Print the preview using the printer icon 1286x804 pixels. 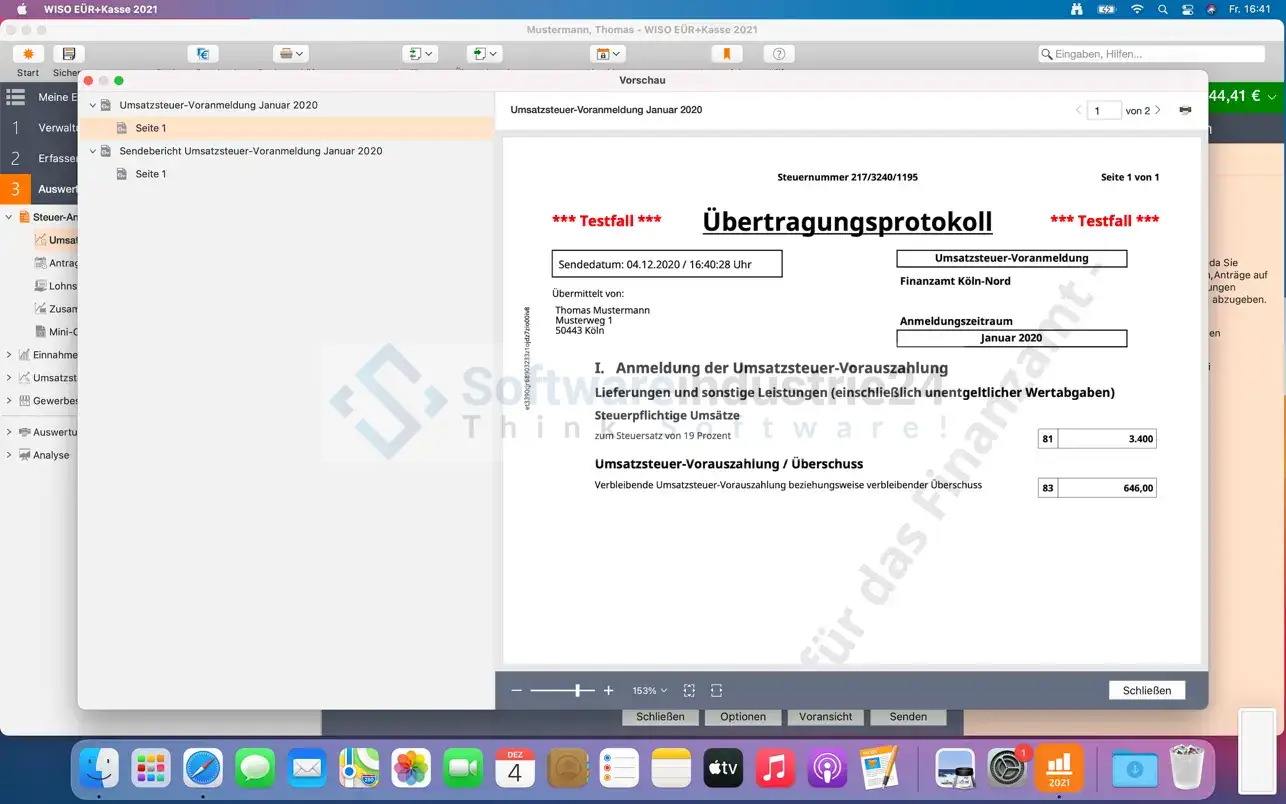pyautogui.click(x=1185, y=110)
